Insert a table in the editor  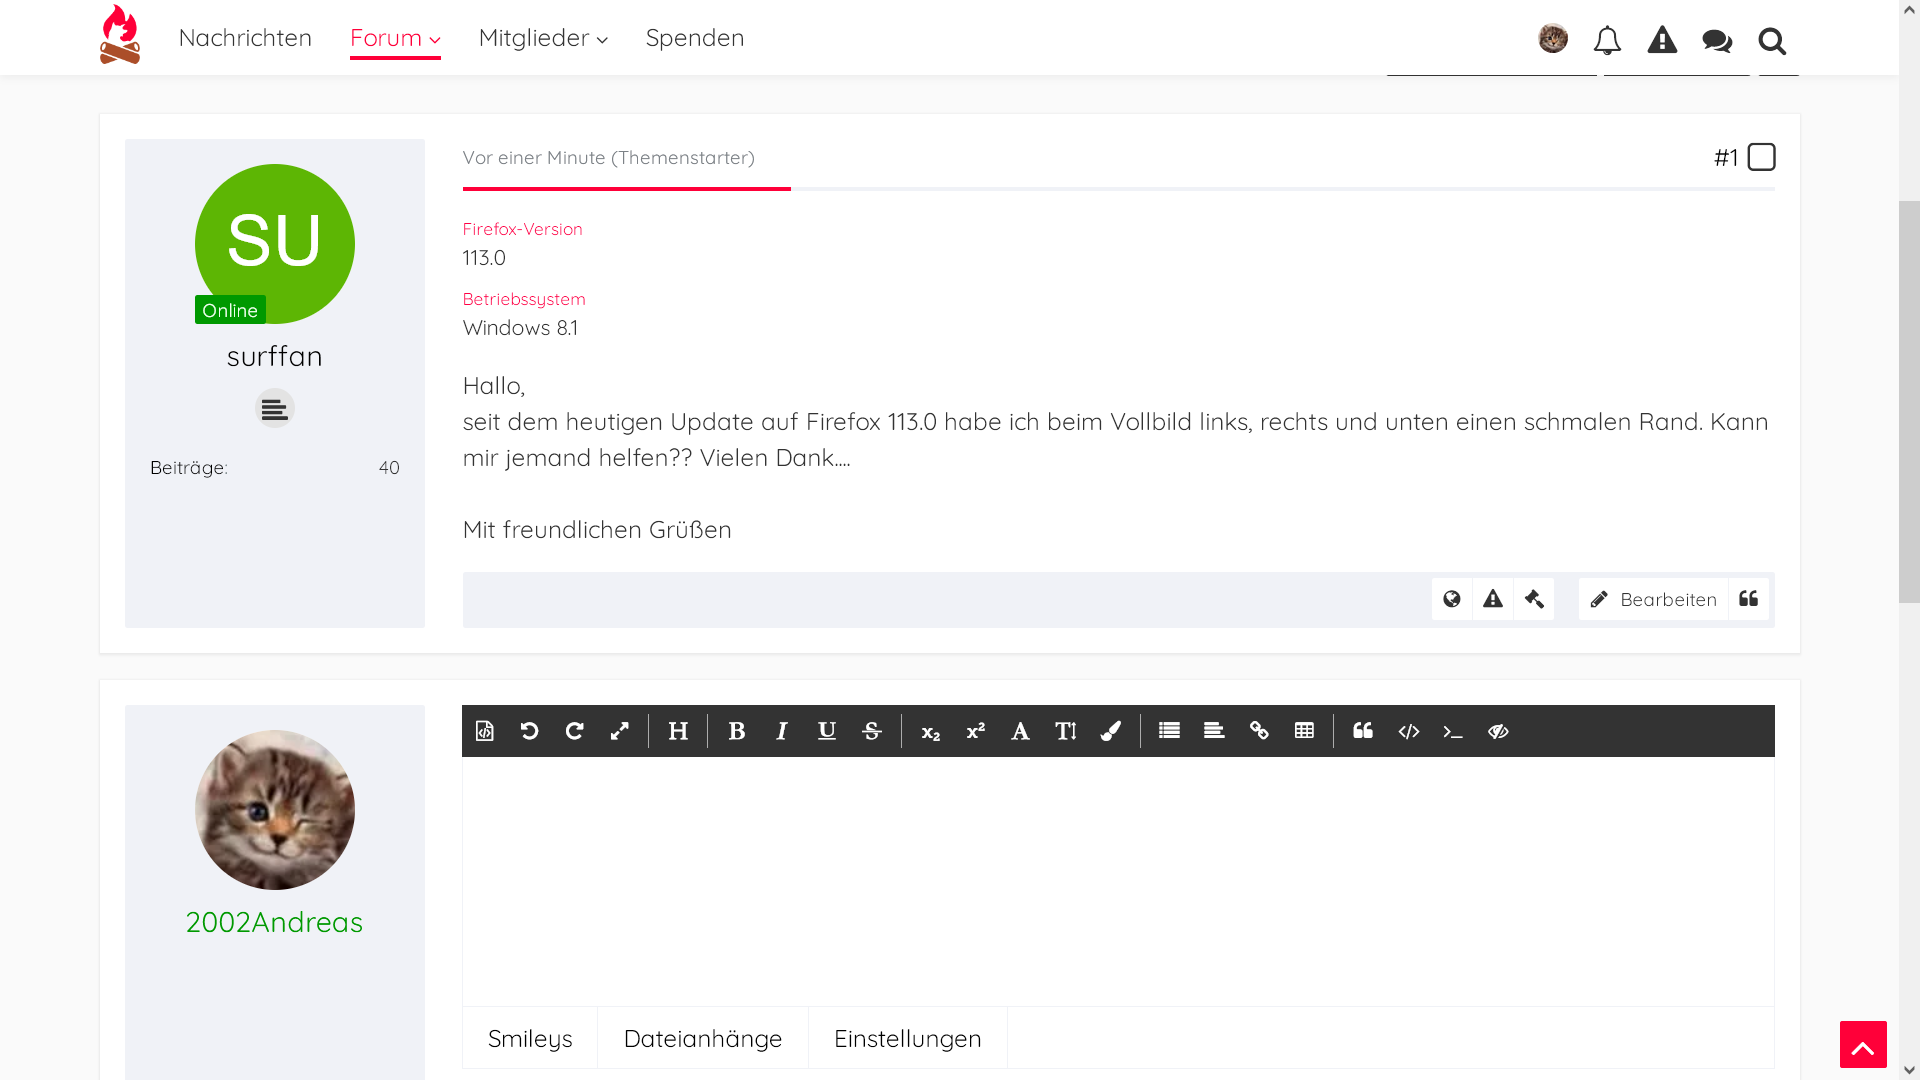[x=1304, y=731]
